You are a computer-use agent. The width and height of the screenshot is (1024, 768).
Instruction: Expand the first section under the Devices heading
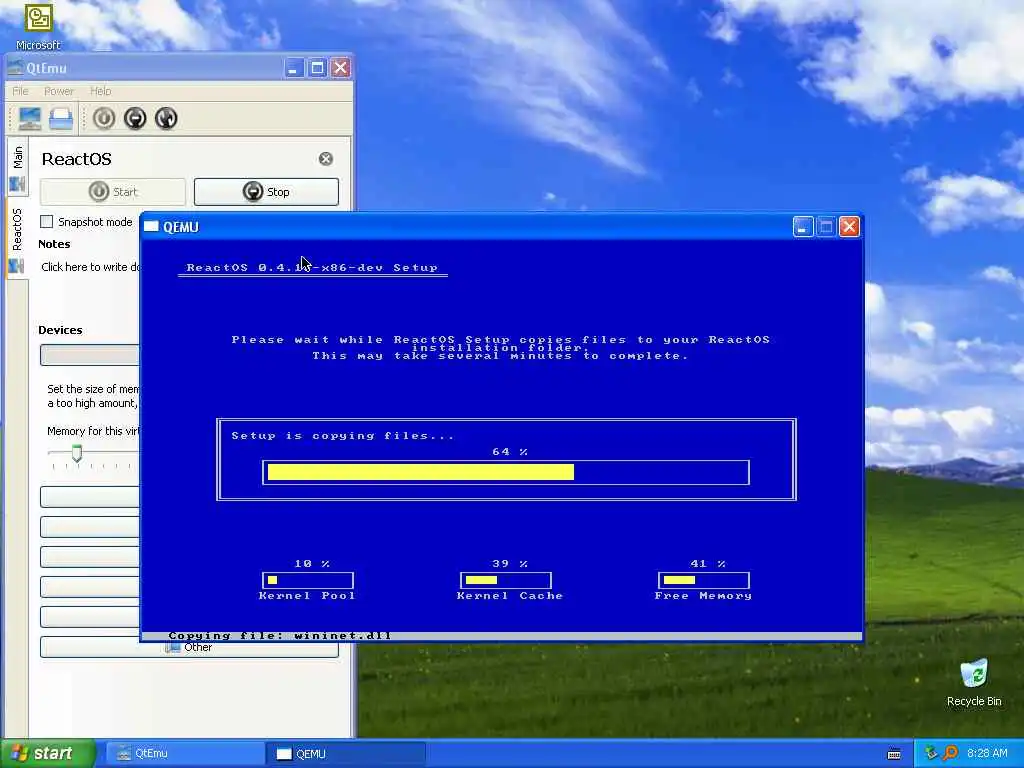pos(90,355)
